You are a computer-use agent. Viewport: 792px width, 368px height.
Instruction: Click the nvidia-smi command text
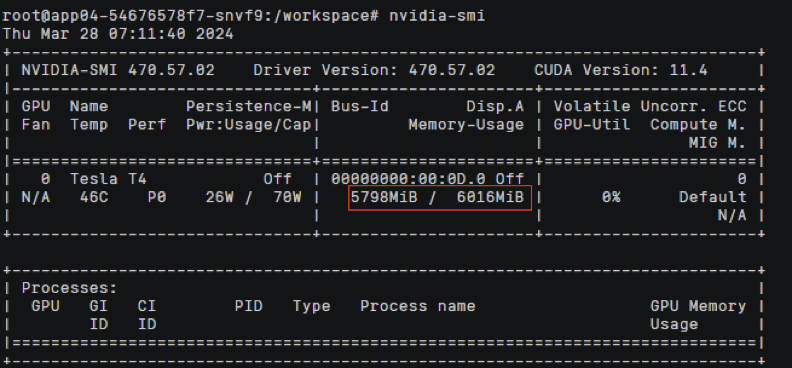(x=437, y=16)
